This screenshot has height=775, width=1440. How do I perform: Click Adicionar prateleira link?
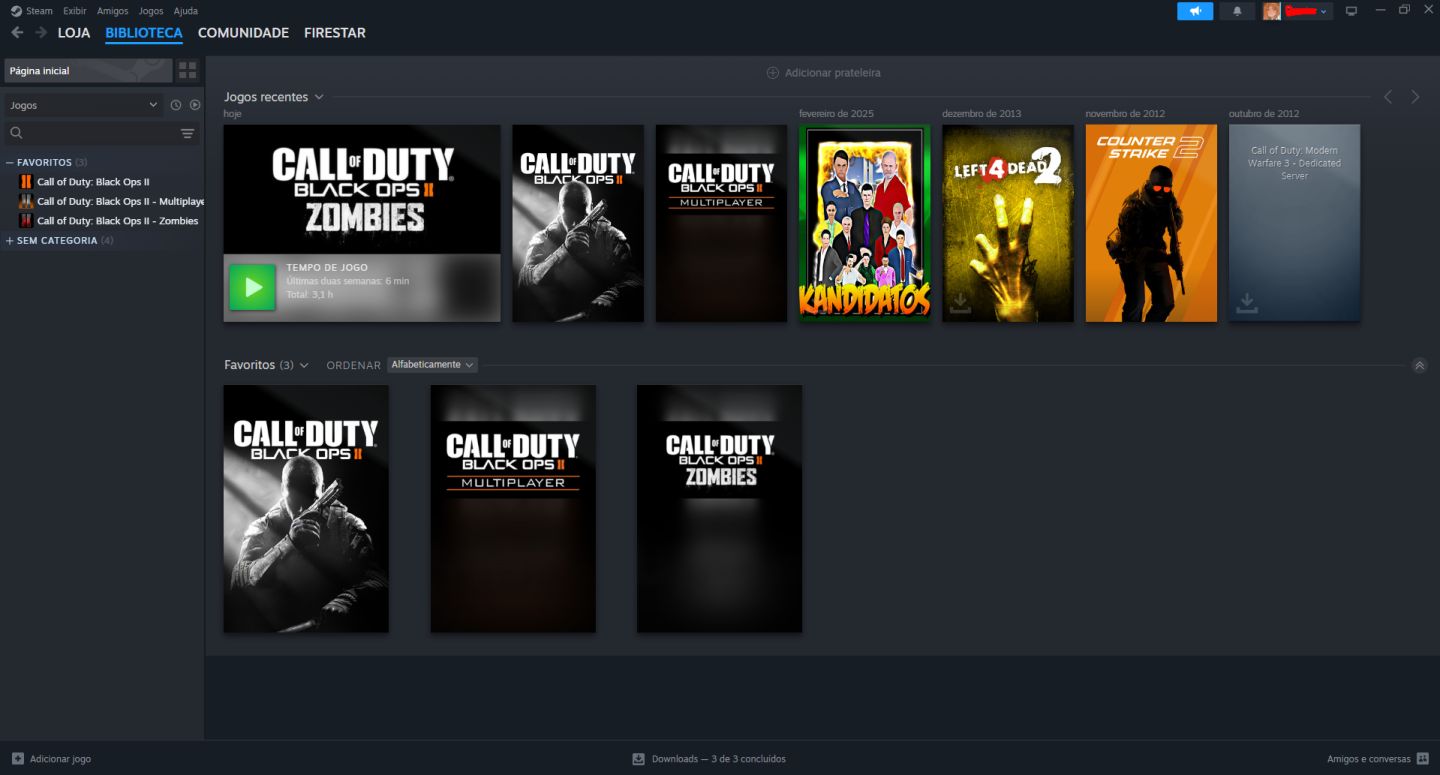tap(823, 73)
